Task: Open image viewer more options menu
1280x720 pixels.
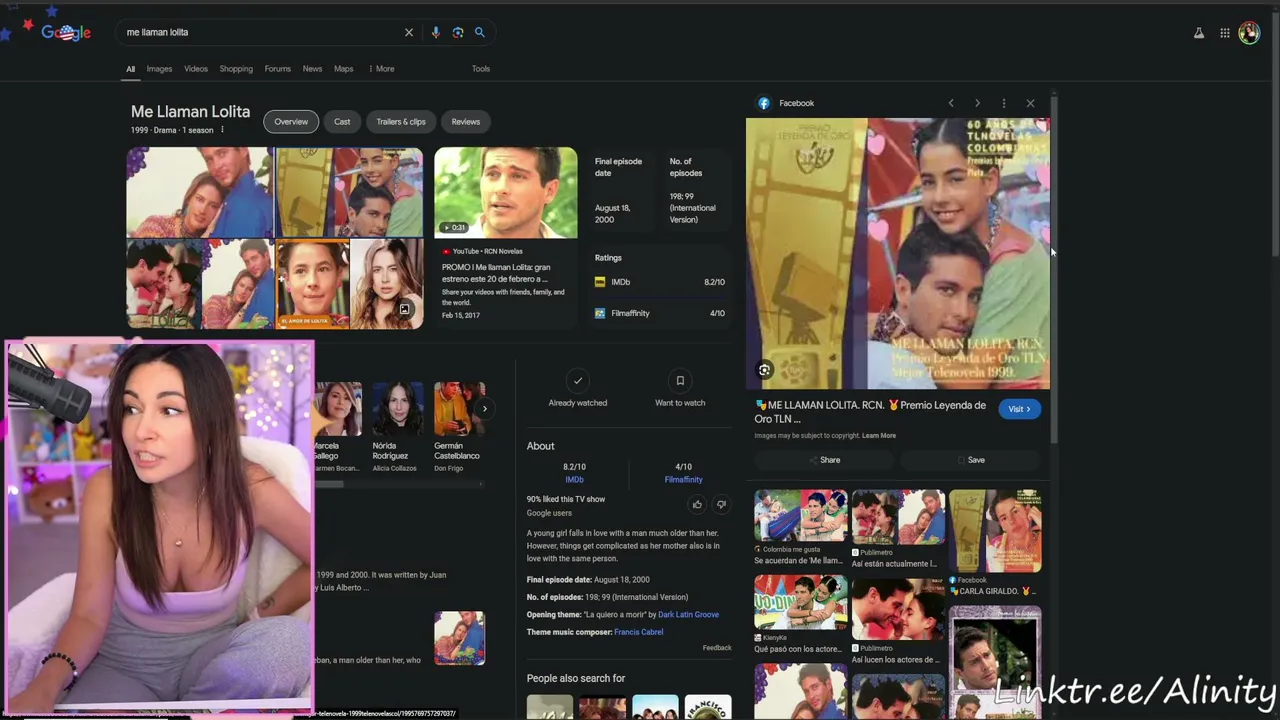Action: [x=1004, y=103]
